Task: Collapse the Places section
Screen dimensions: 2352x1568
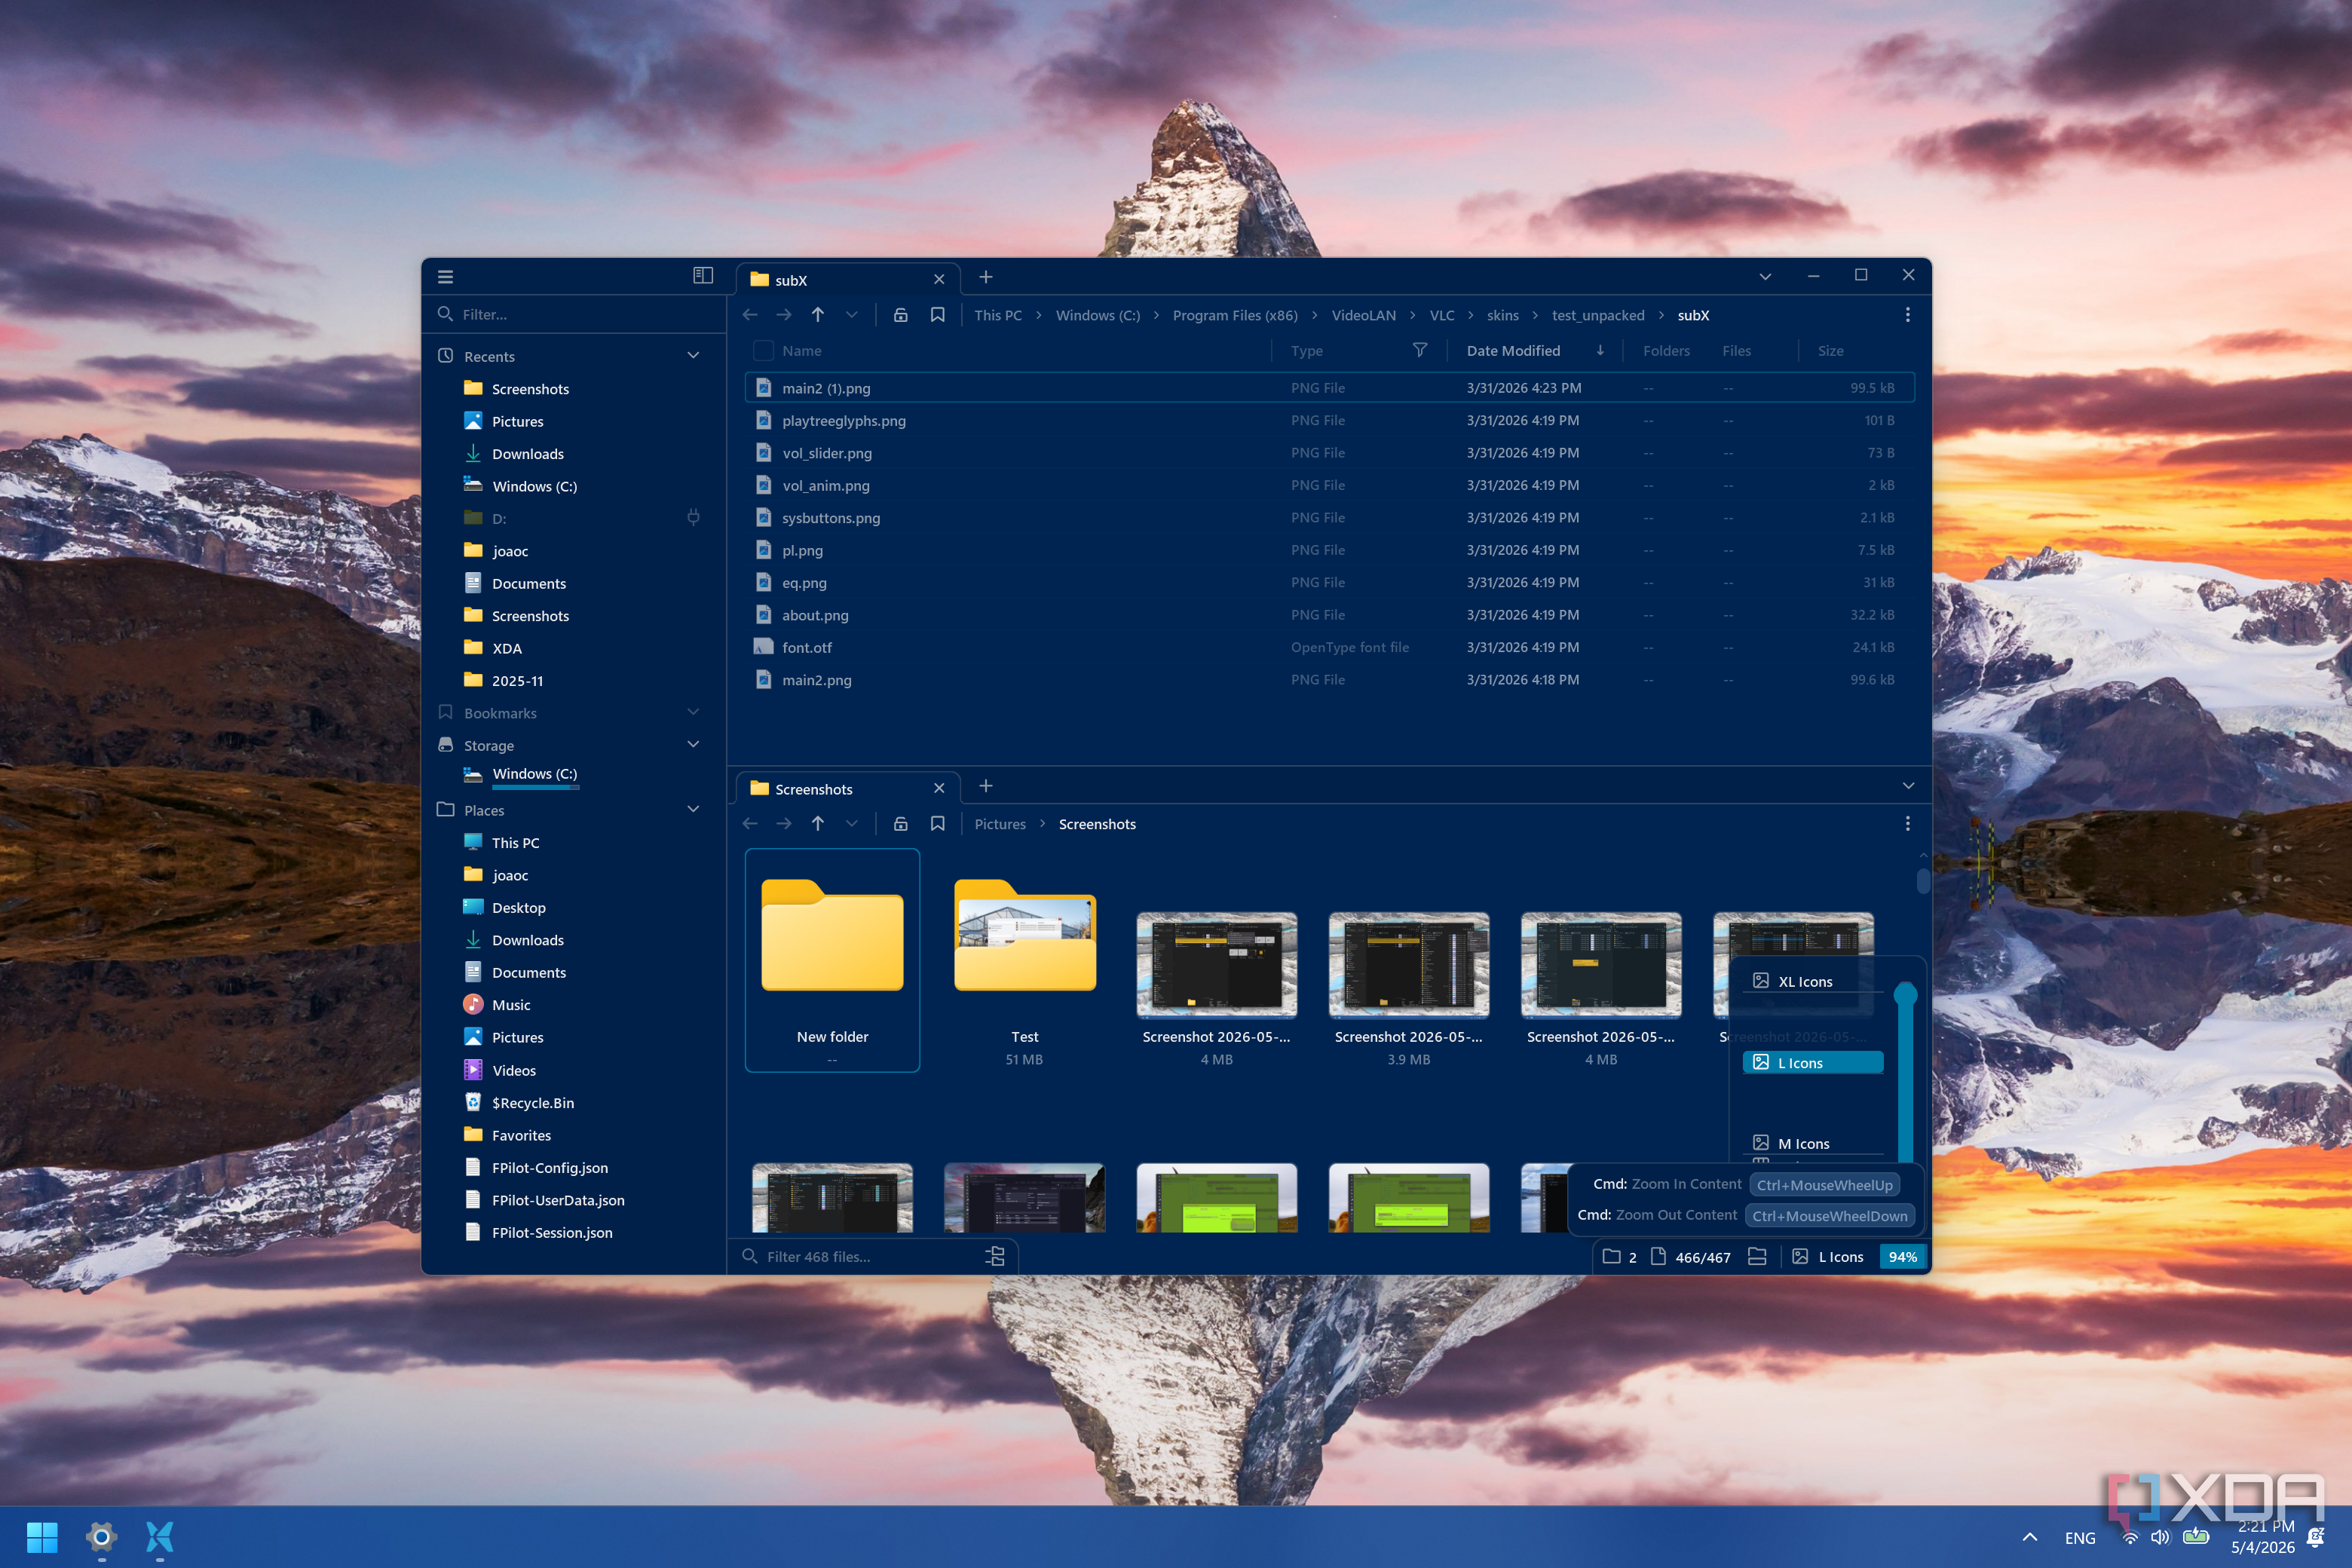Action: (x=693, y=810)
